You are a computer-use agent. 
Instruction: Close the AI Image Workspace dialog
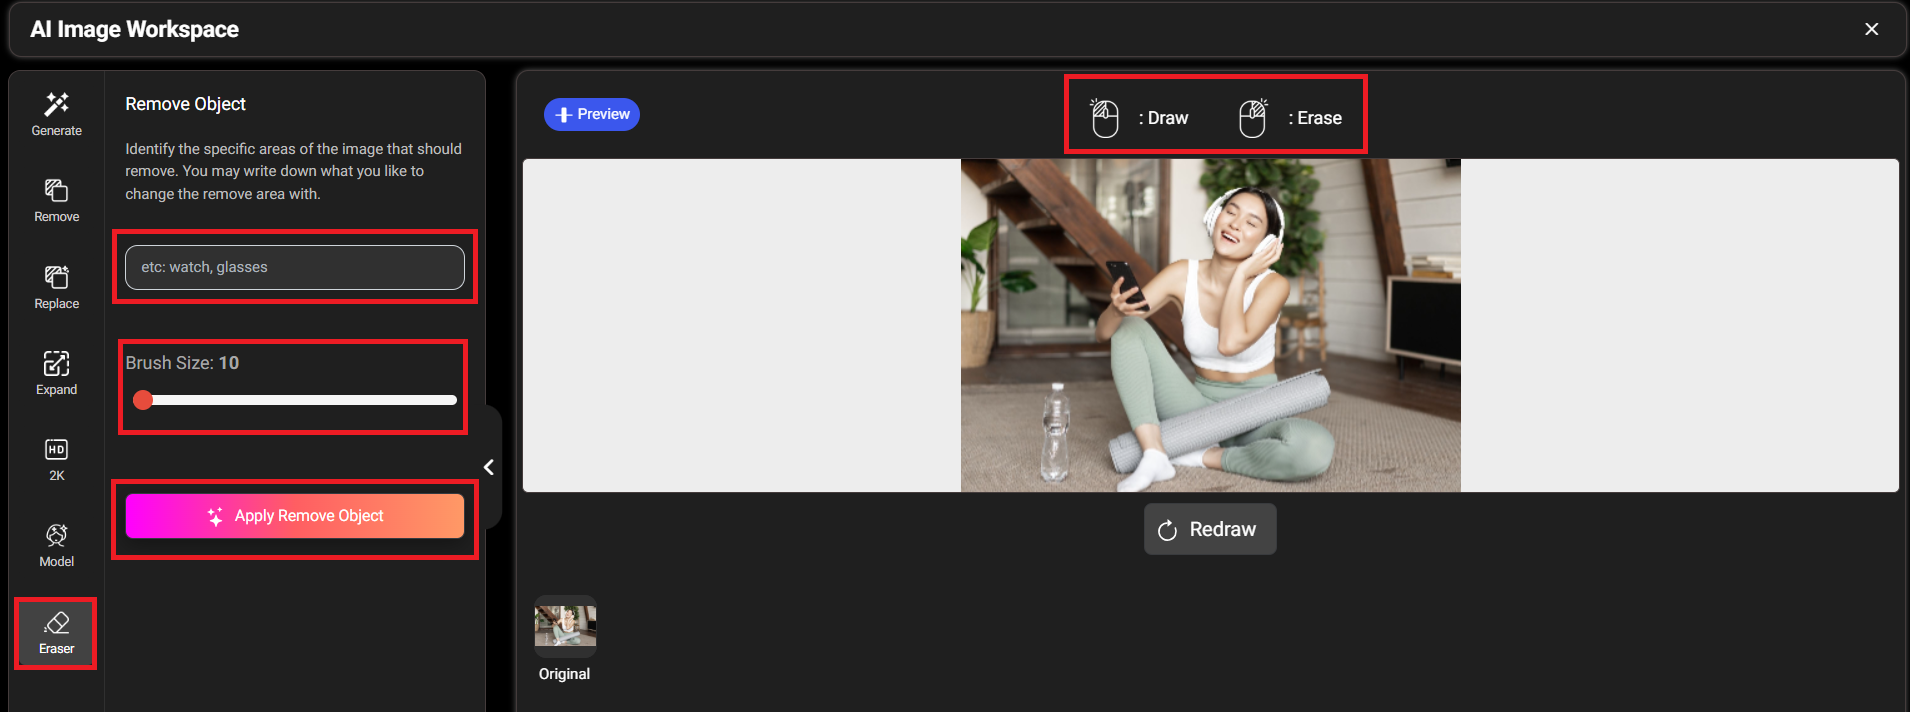tap(1871, 29)
